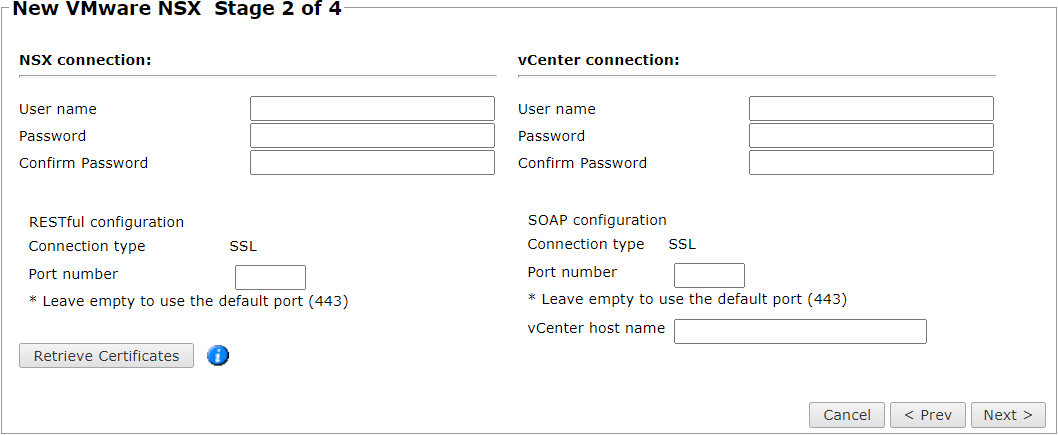The width and height of the screenshot is (1058, 435).
Task: Select the NSX Password field
Action: click(x=372, y=136)
